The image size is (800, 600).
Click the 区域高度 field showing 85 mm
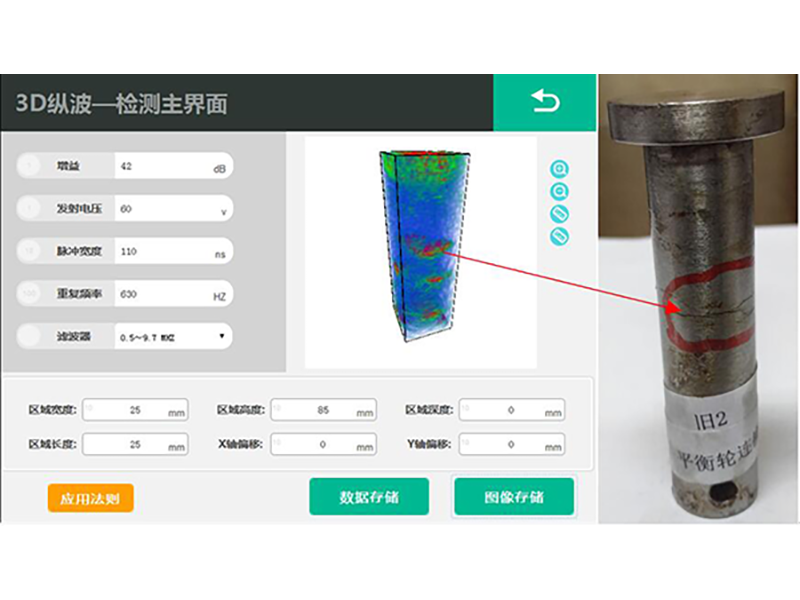tap(324, 410)
